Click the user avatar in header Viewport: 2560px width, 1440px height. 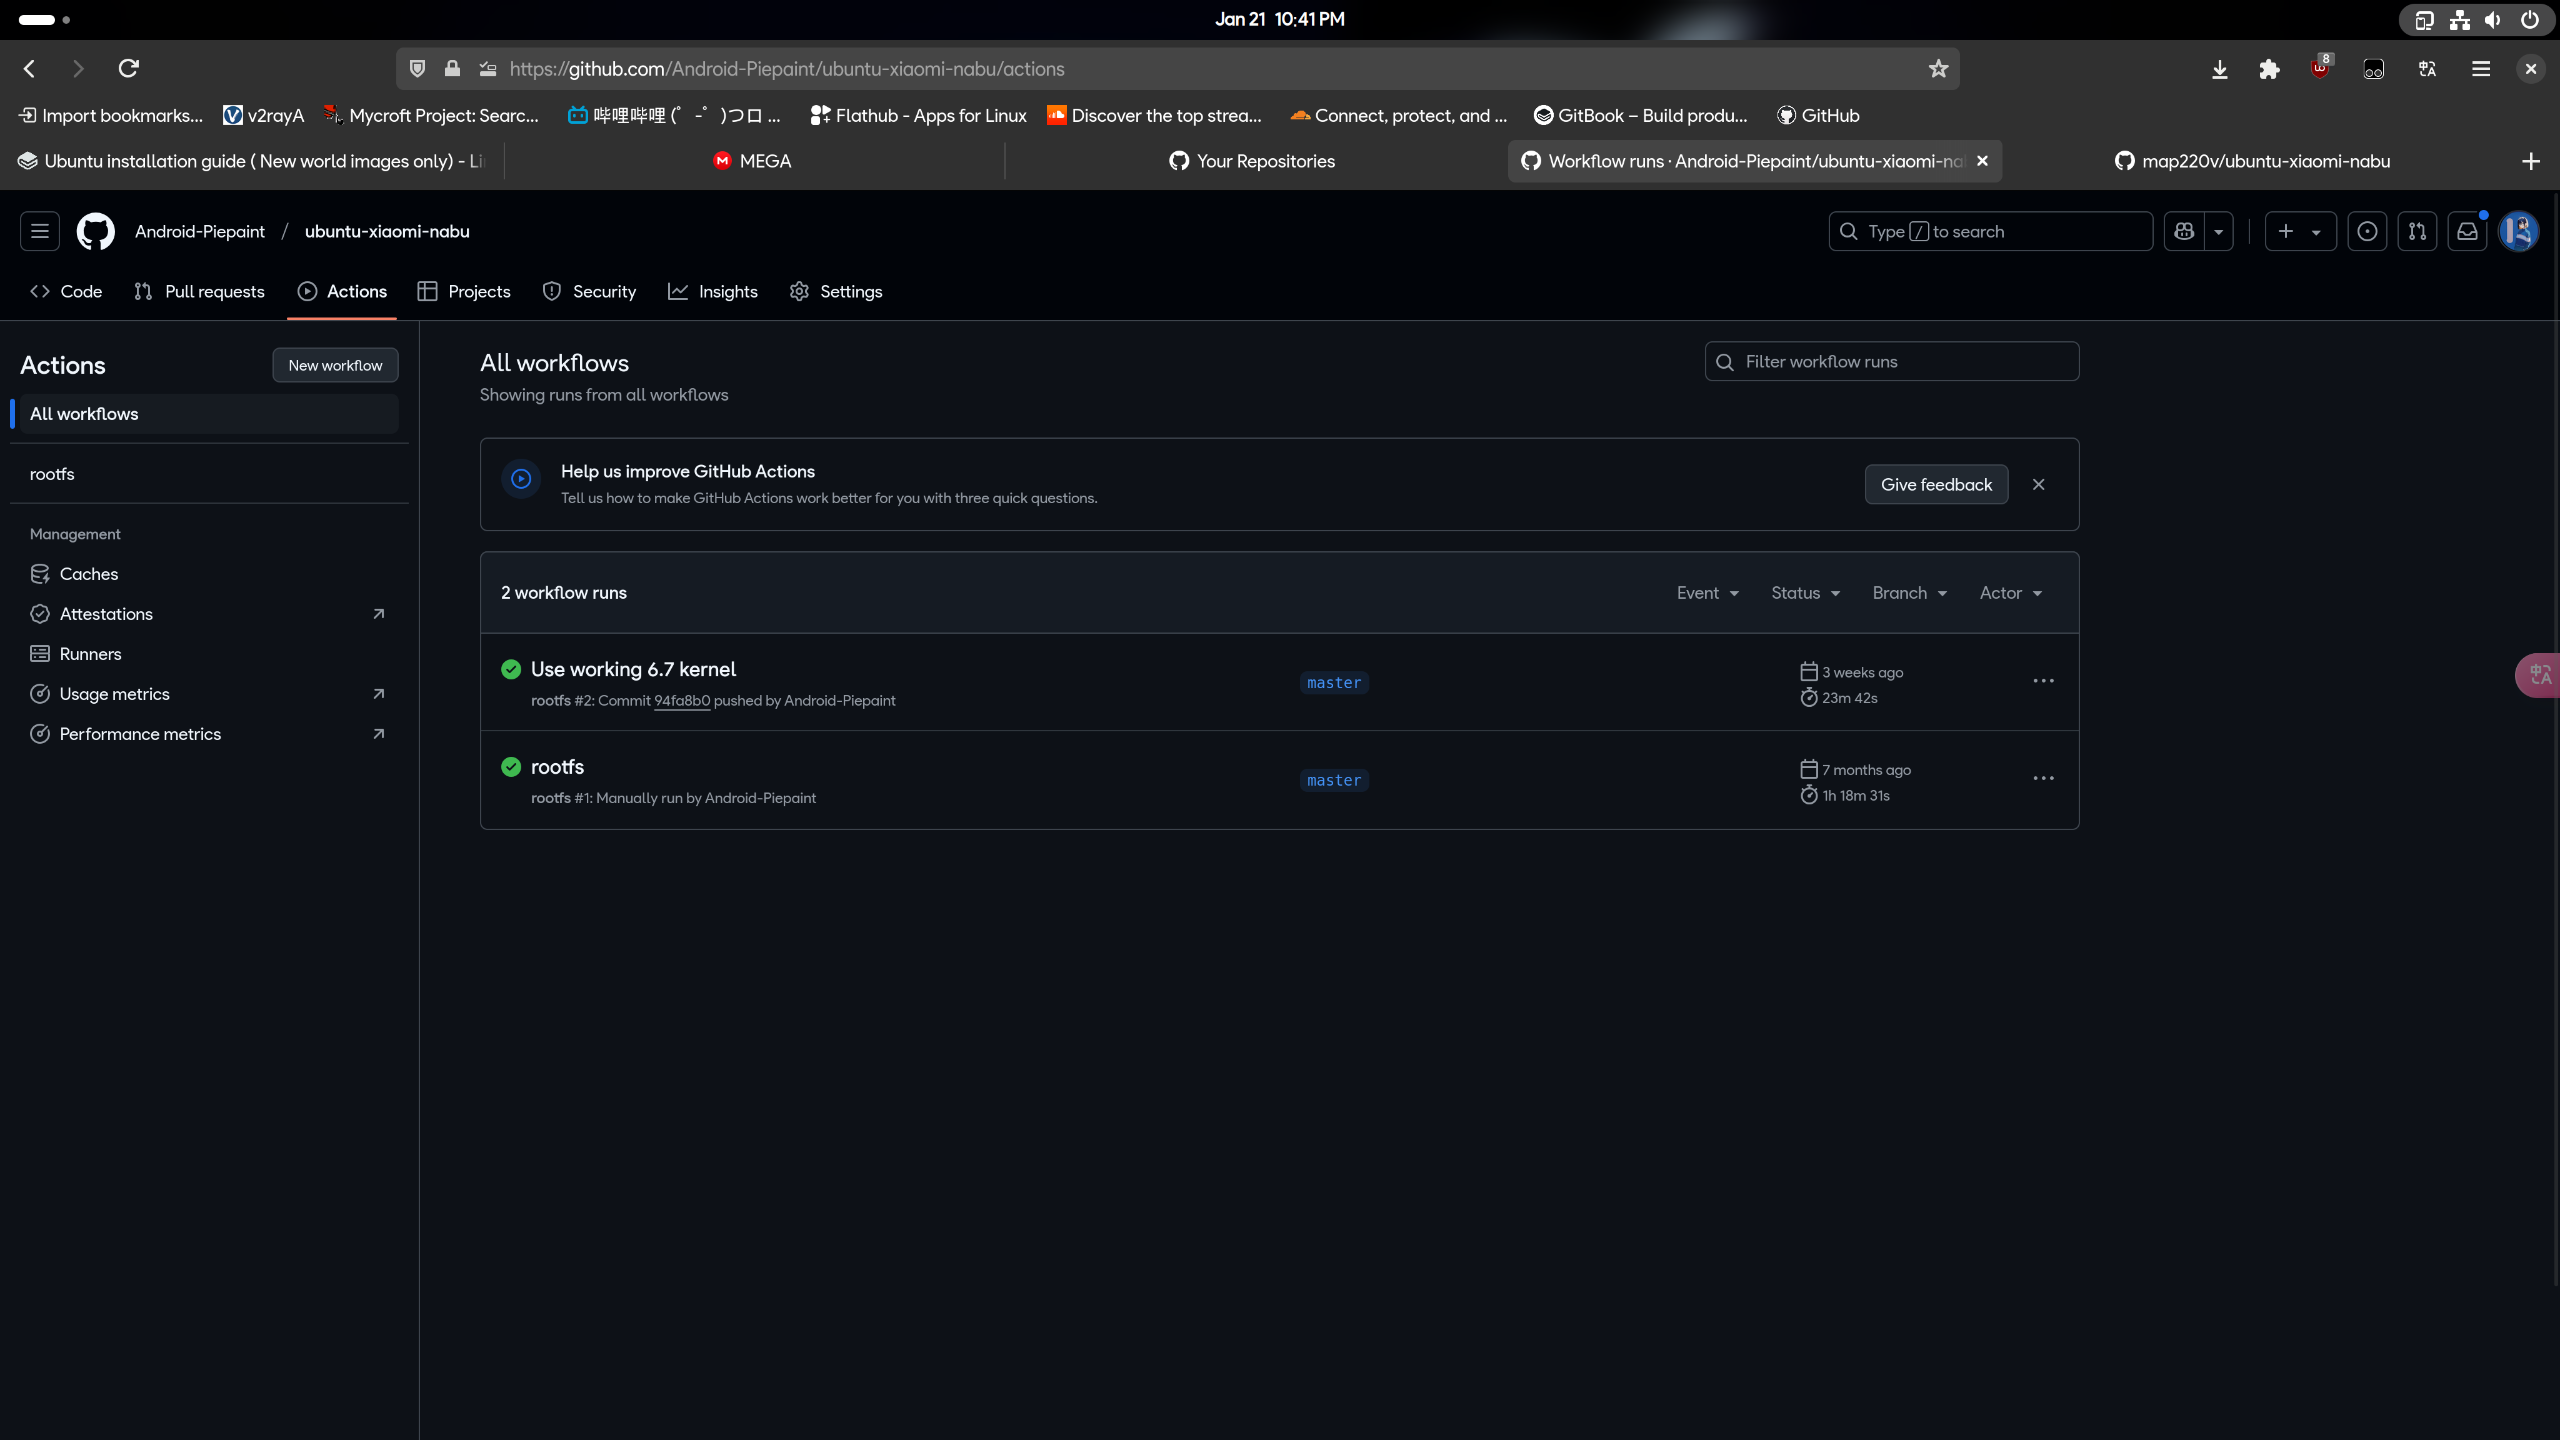pyautogui.click(x=2518, y=231)
